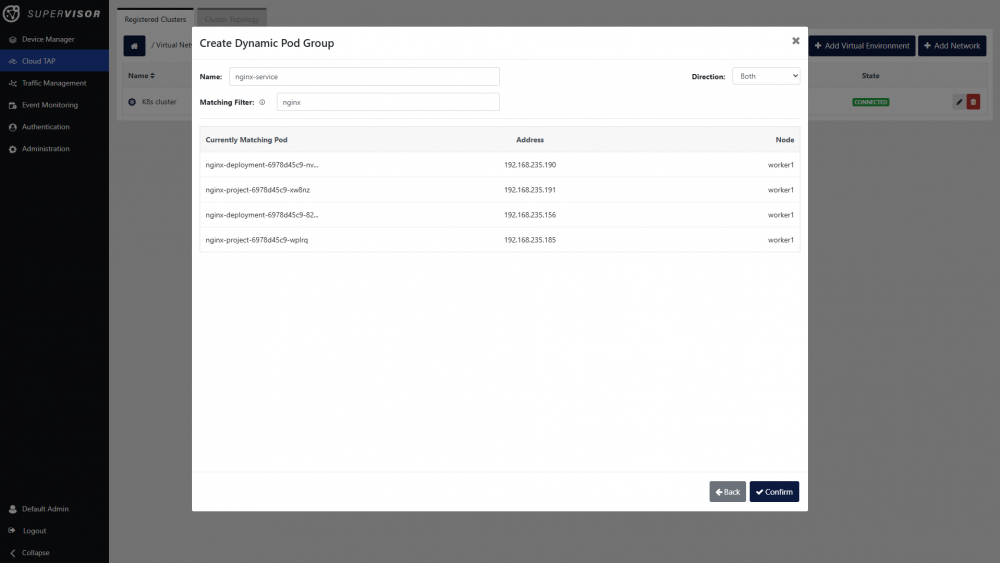The width and height of the screenshot is (1000, 563).
Task: Click the pencil edit cluster icon
Action: pos(959,102)
